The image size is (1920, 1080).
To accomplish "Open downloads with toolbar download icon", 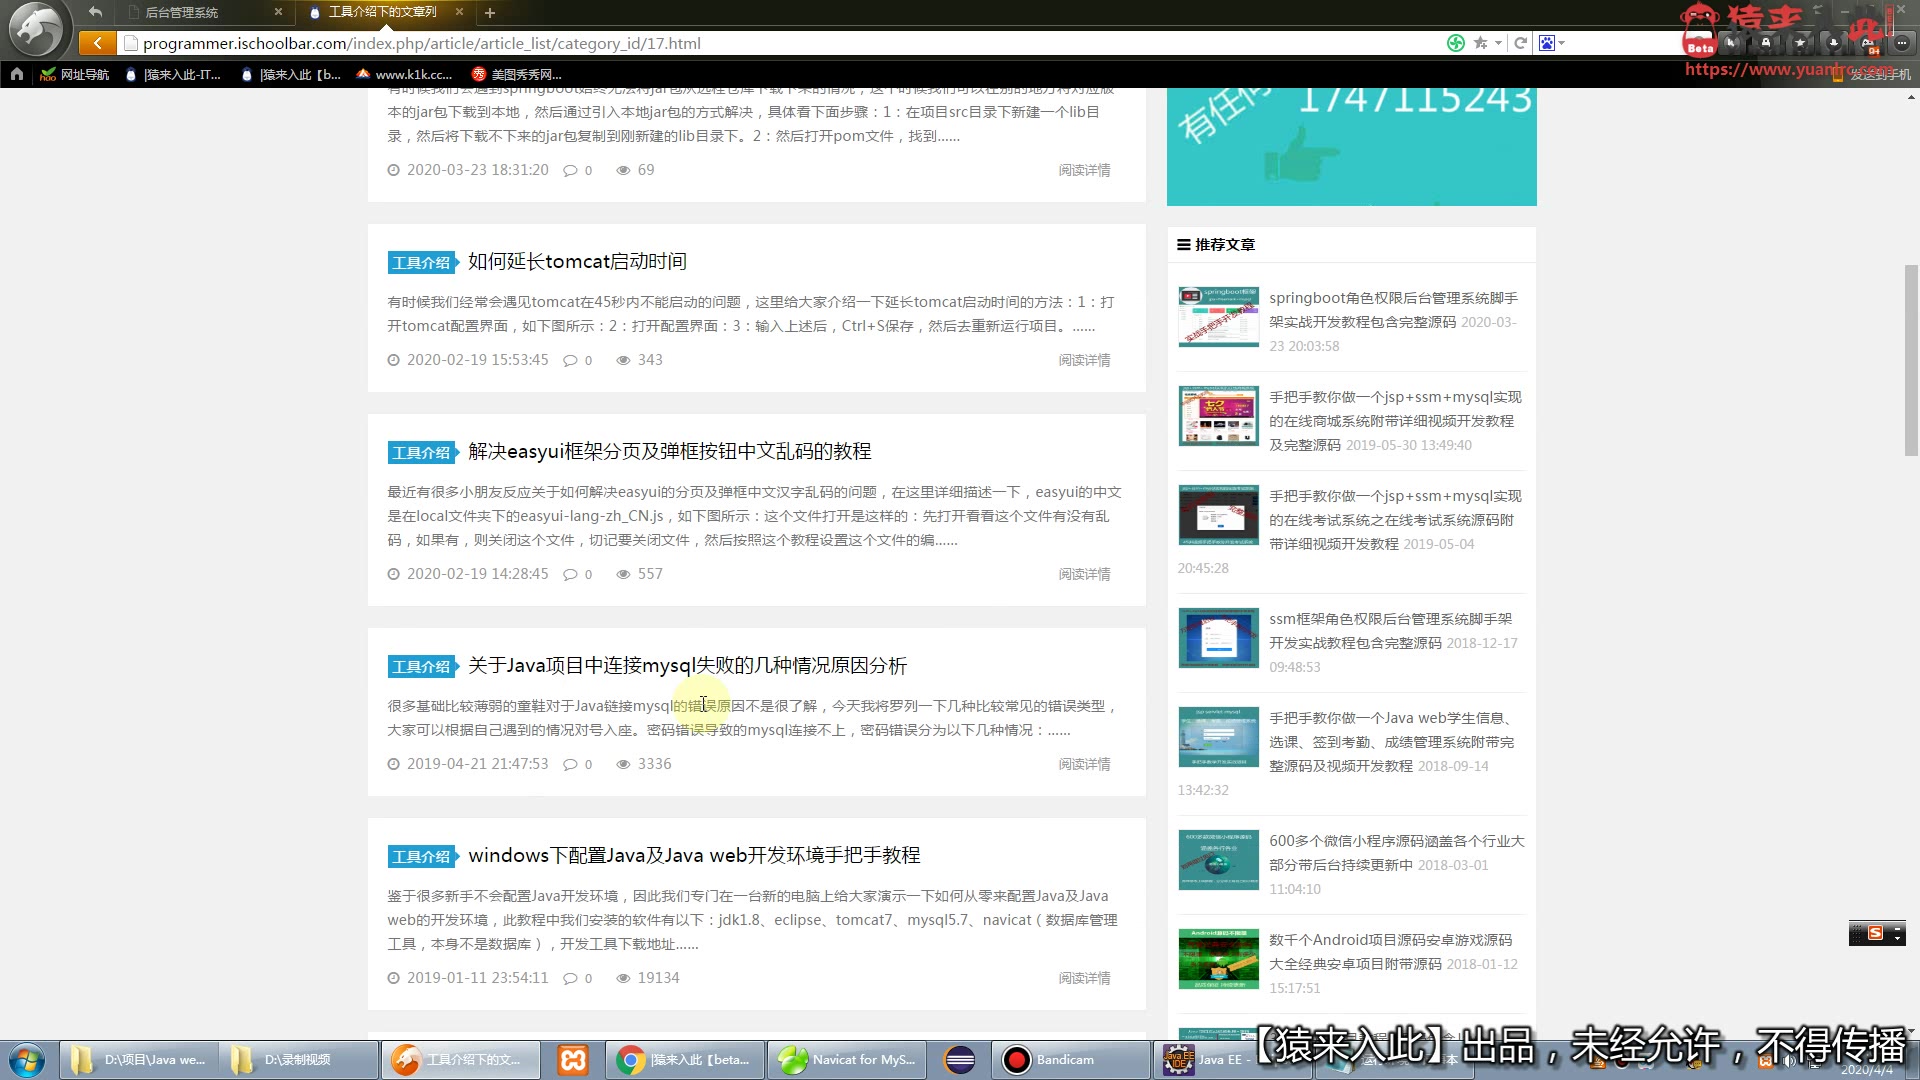I will [x=1833, y=43].
